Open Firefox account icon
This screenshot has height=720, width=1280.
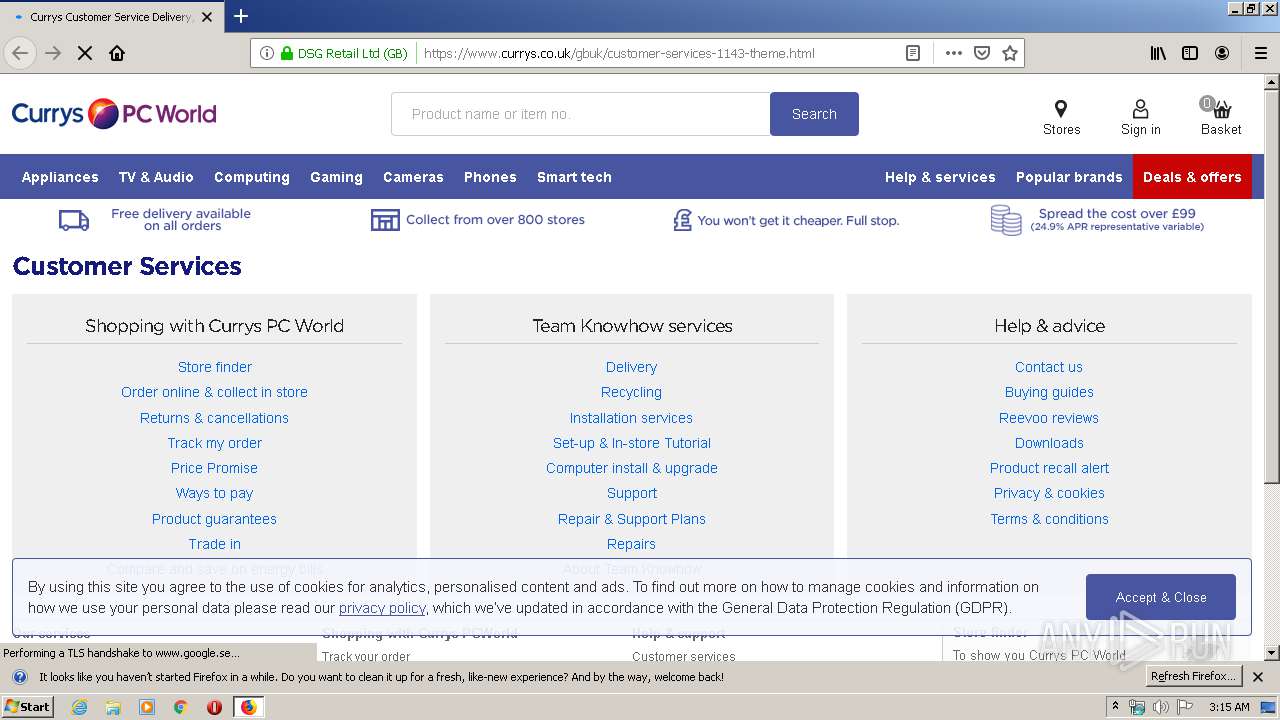1222,53
